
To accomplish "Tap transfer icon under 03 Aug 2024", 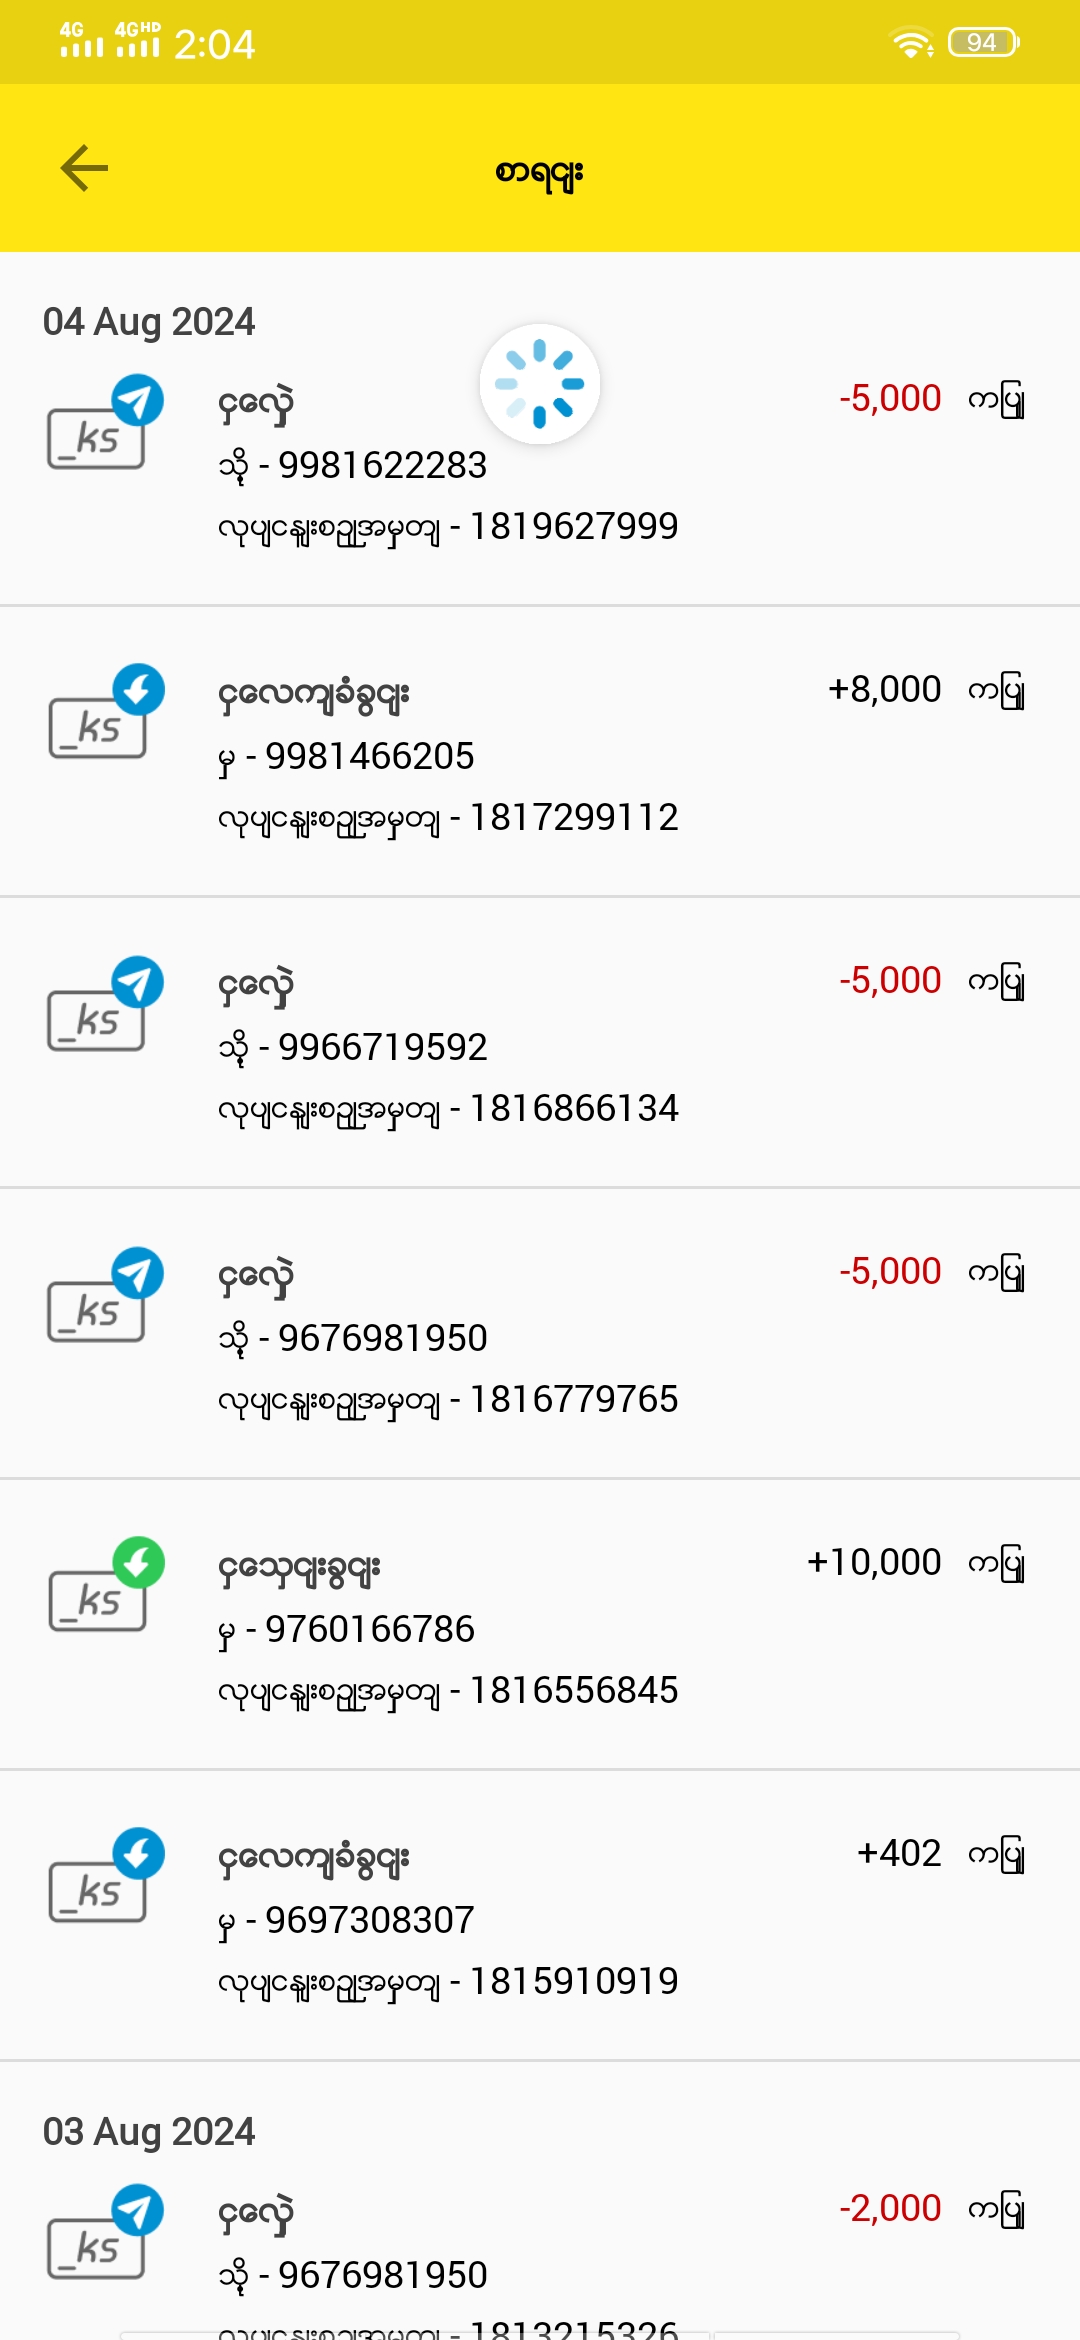I will point(104,2235).
